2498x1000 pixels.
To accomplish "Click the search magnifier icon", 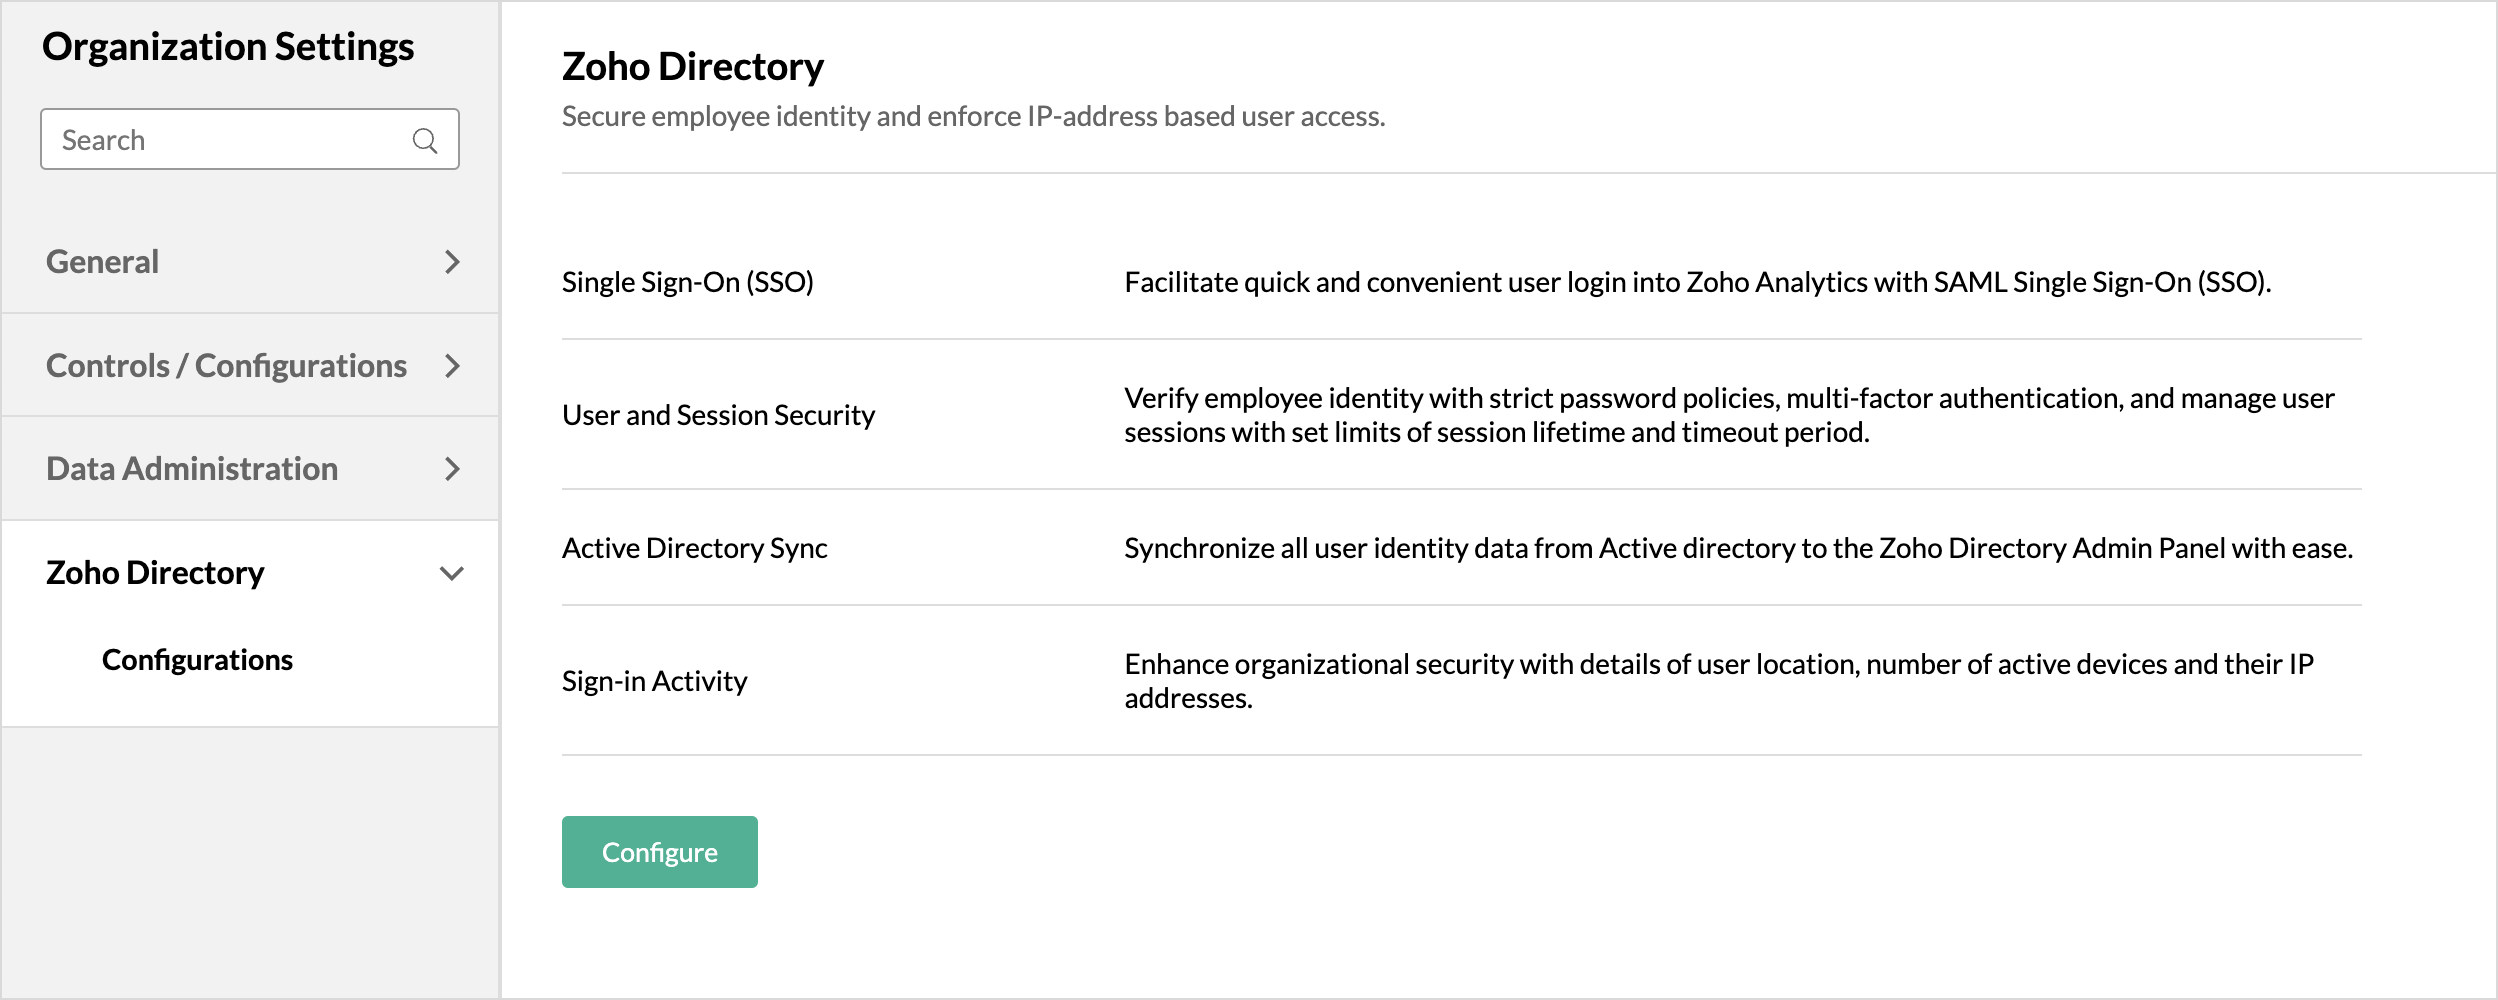I will pos(425,141).
